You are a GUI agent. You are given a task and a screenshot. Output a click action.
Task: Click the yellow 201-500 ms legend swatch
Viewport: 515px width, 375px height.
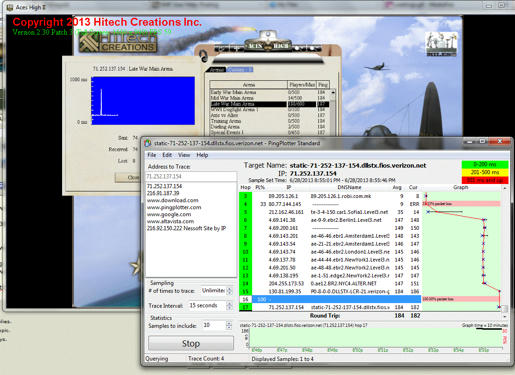485,172
